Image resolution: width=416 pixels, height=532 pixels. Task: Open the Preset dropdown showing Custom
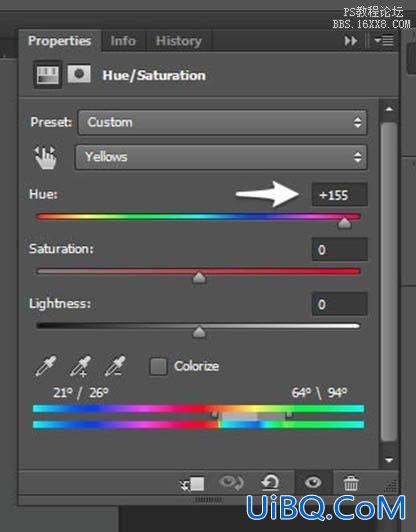223,122
